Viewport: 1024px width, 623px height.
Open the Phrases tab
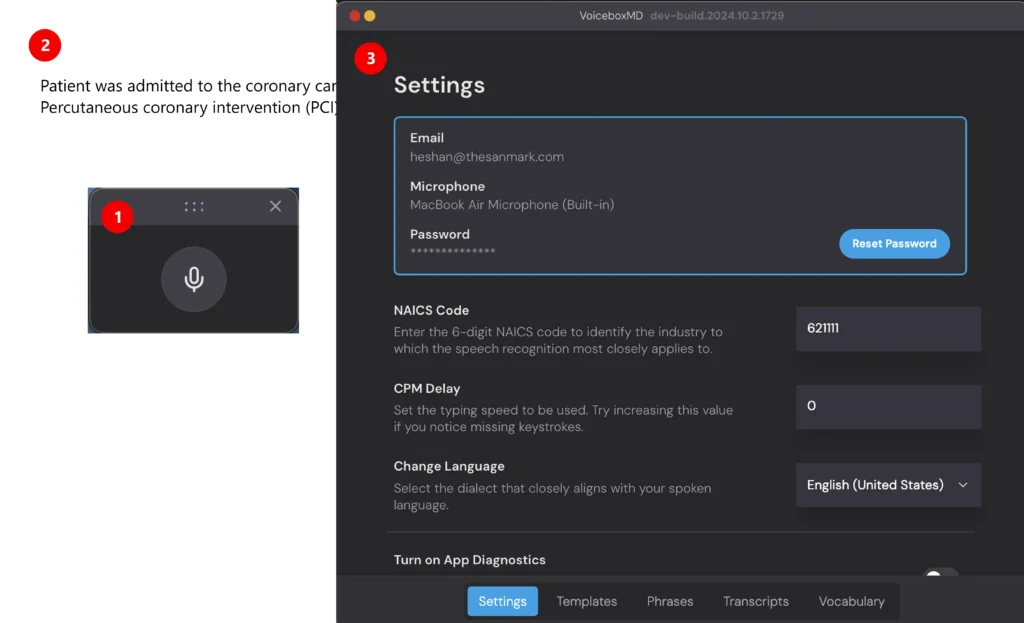[670, 601]
